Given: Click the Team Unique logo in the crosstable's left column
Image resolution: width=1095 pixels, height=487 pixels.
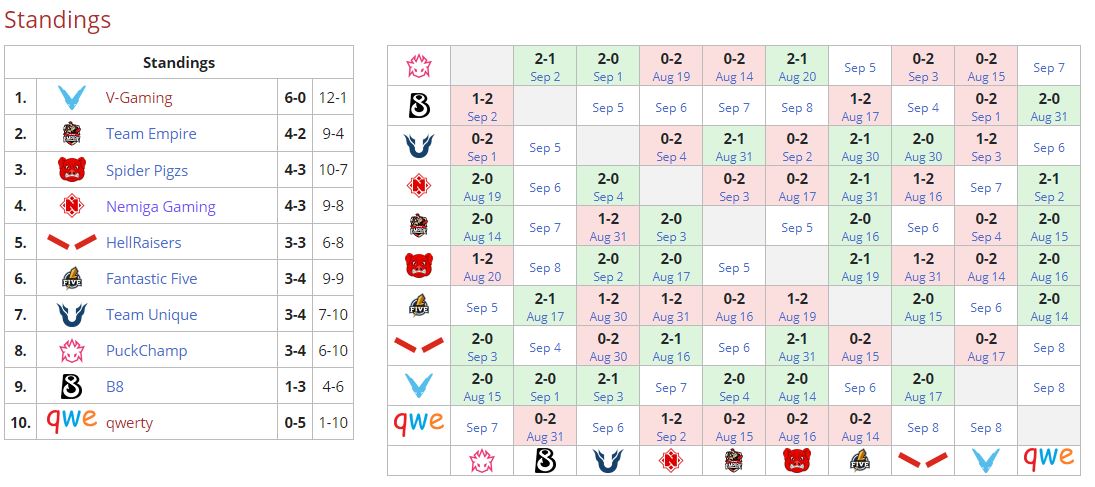Looking at the screenshot, I should (418, 146).
